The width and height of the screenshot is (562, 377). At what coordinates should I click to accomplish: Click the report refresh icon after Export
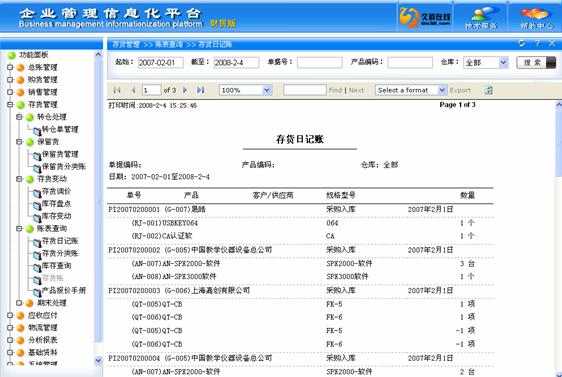[x=489, y=90]
